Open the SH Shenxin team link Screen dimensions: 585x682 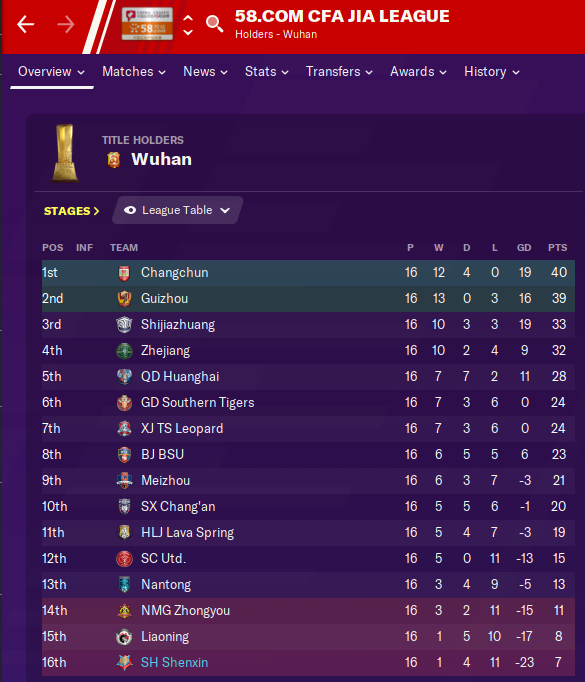point(174,662)
